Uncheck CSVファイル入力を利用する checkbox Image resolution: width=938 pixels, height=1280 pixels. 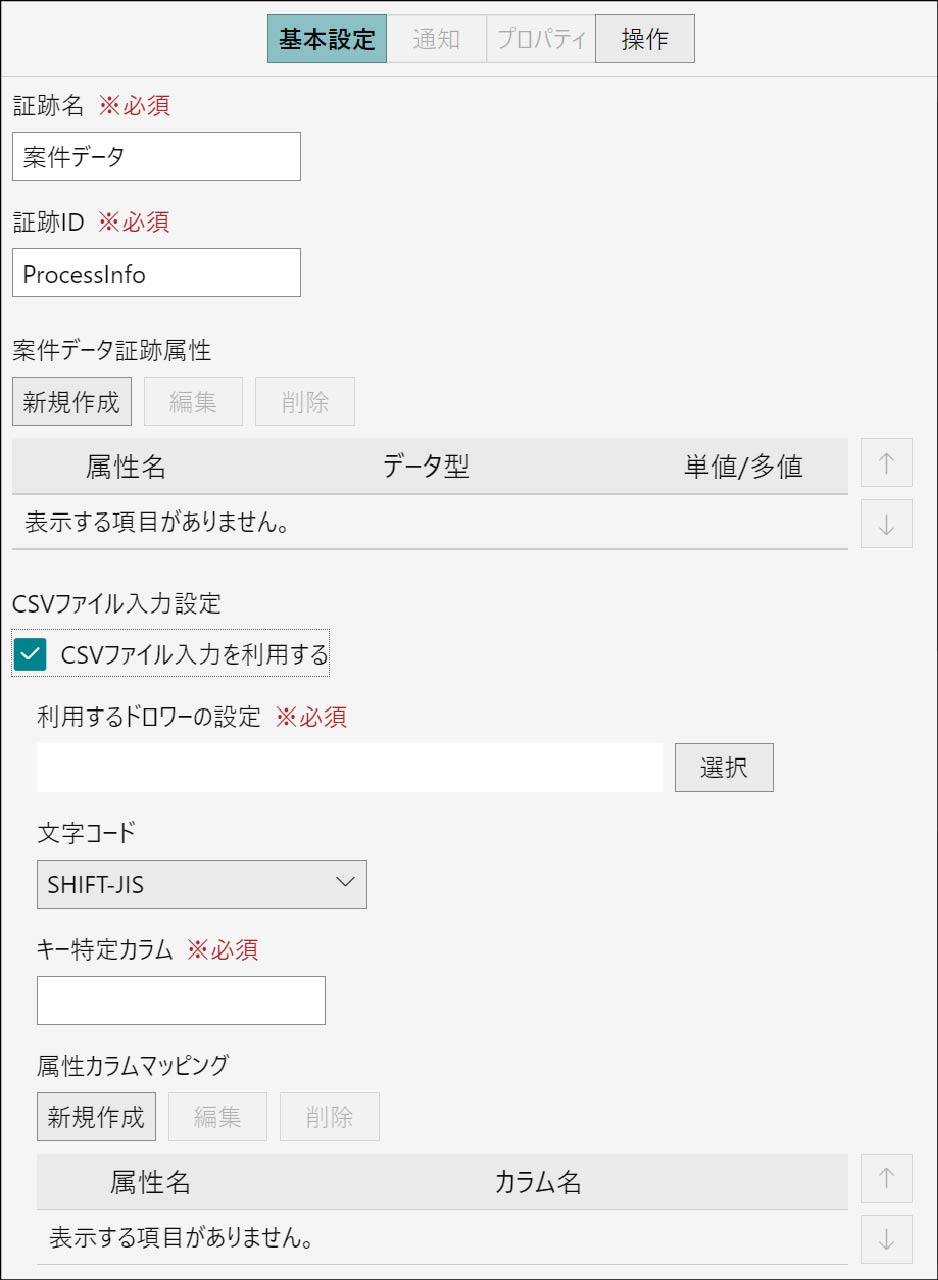pos(31,655)
